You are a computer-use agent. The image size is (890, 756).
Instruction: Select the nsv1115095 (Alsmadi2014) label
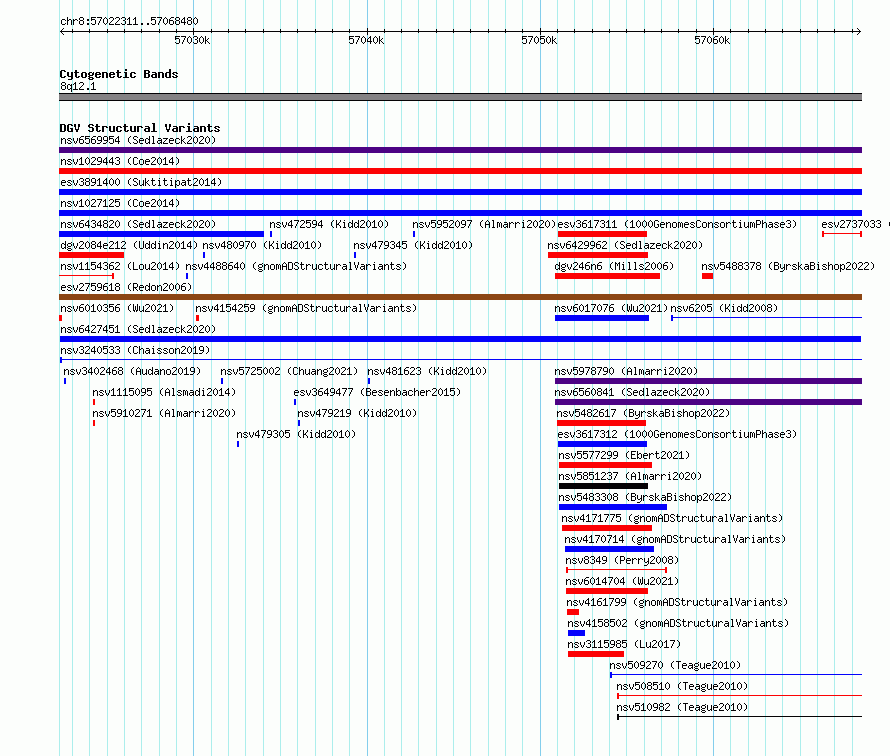click(x=164, y=392)
